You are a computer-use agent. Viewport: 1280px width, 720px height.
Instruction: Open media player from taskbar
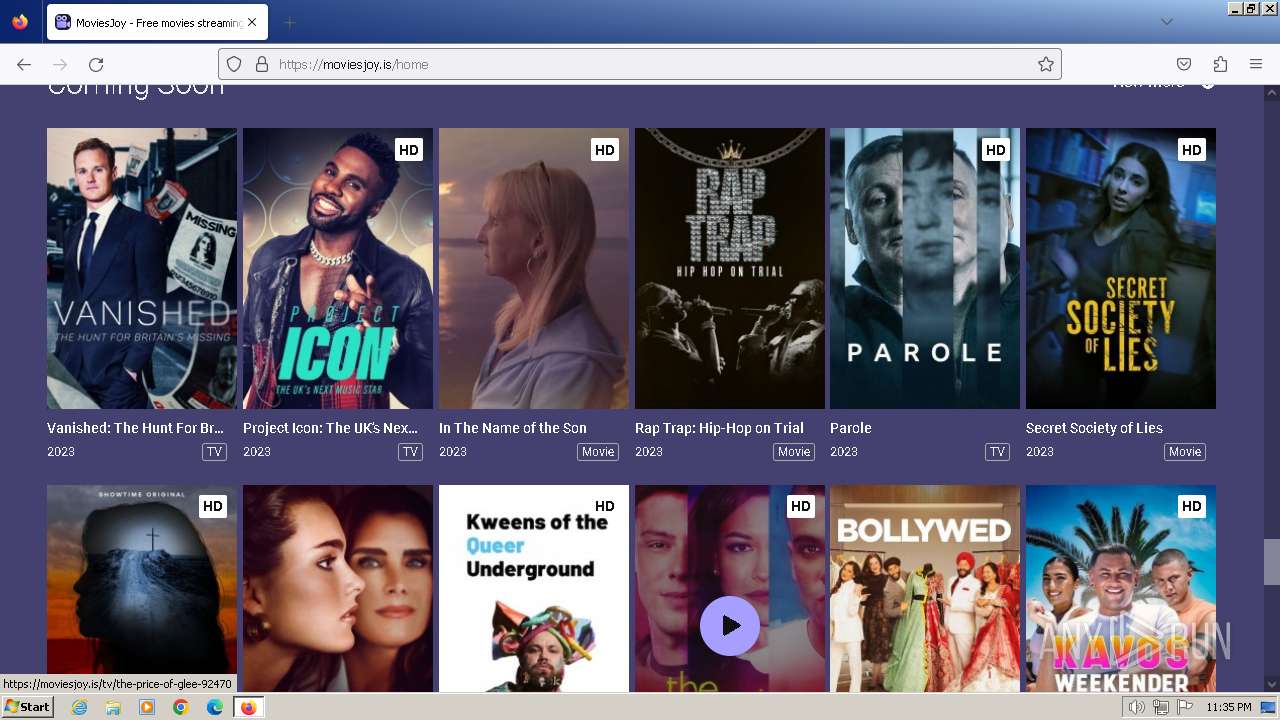147,707
